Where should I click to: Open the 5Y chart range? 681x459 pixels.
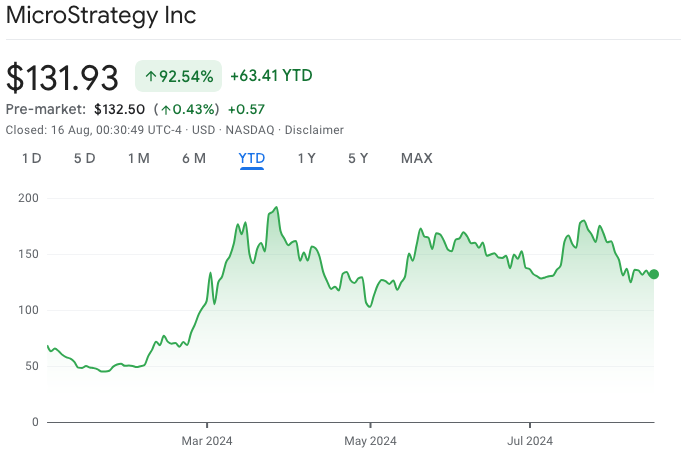tap(358, 158)
